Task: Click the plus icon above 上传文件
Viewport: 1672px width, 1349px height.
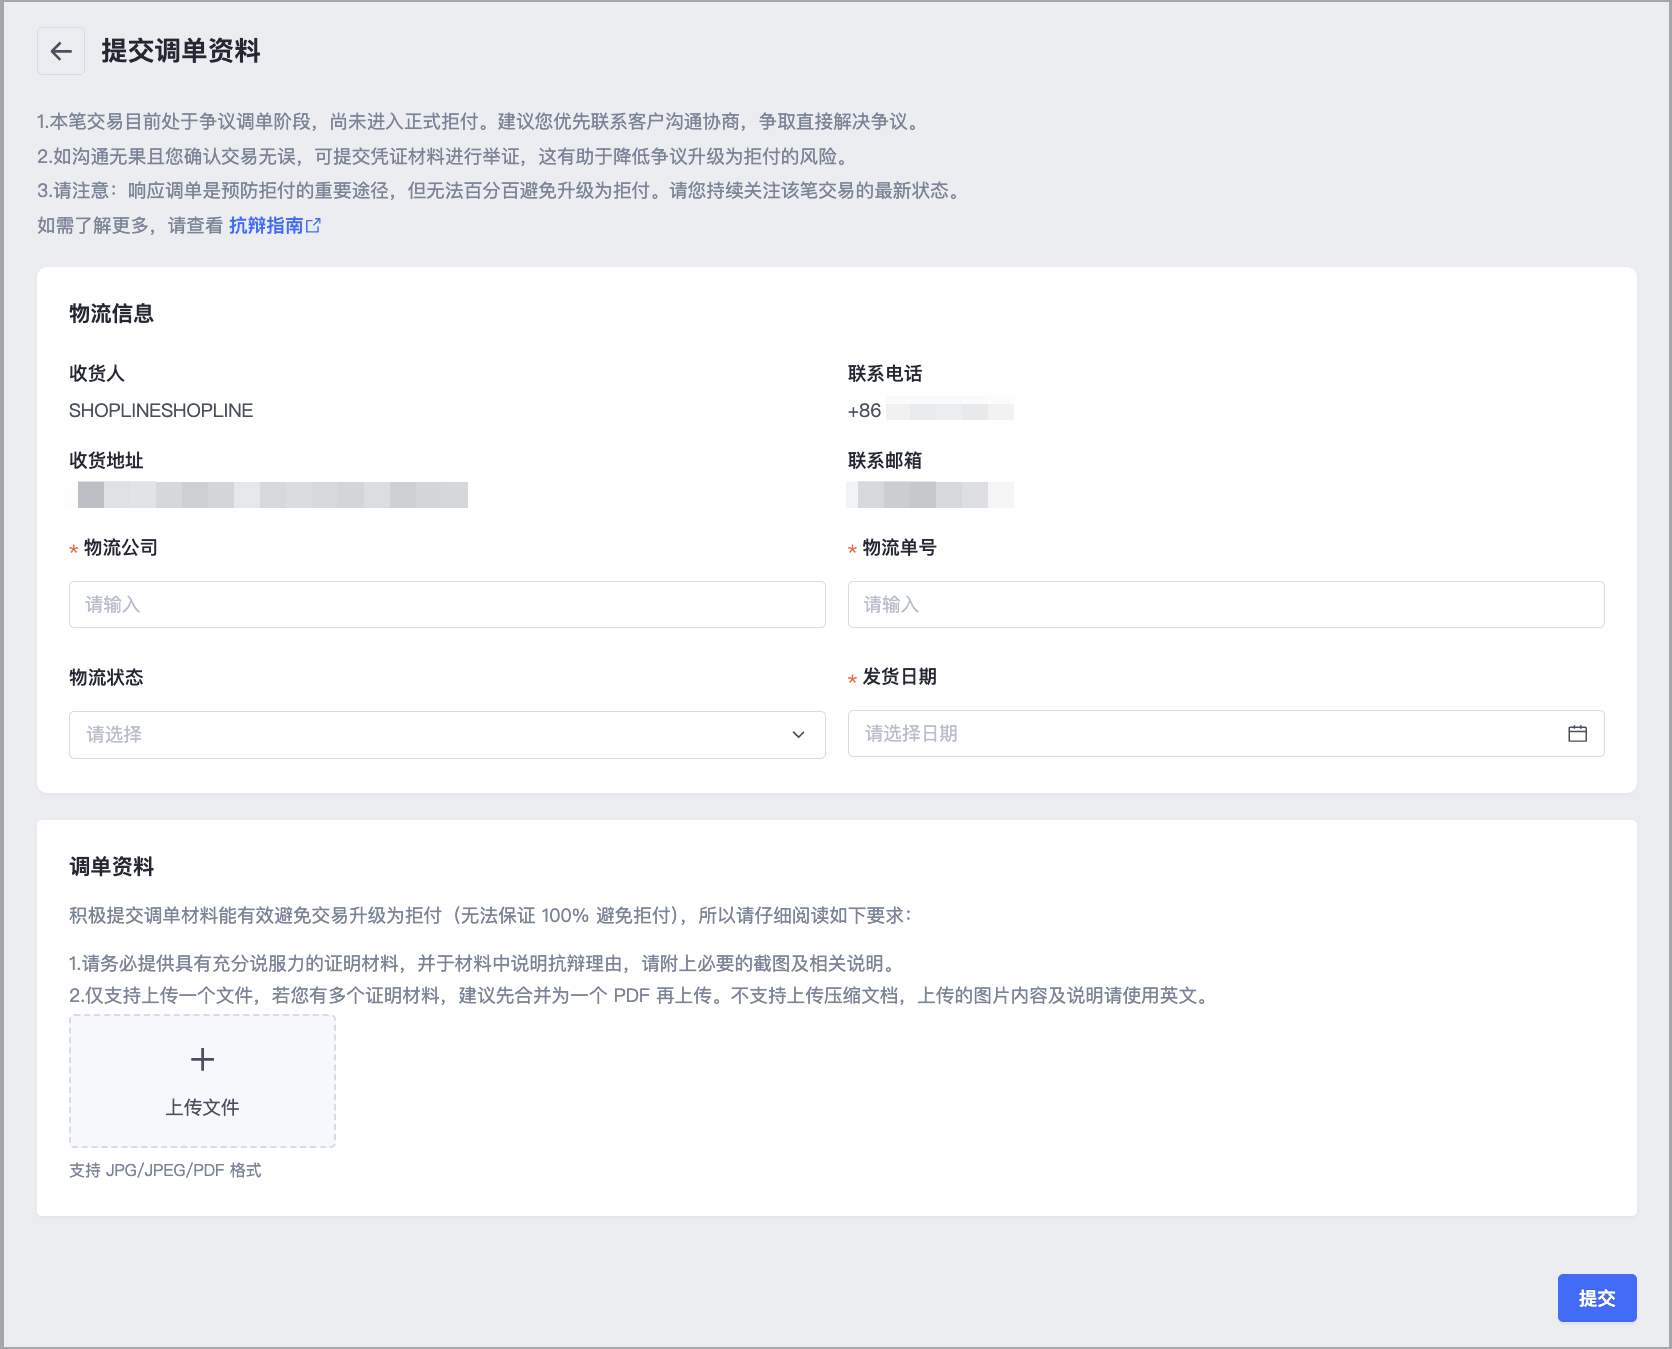Action: [202, 1059]
